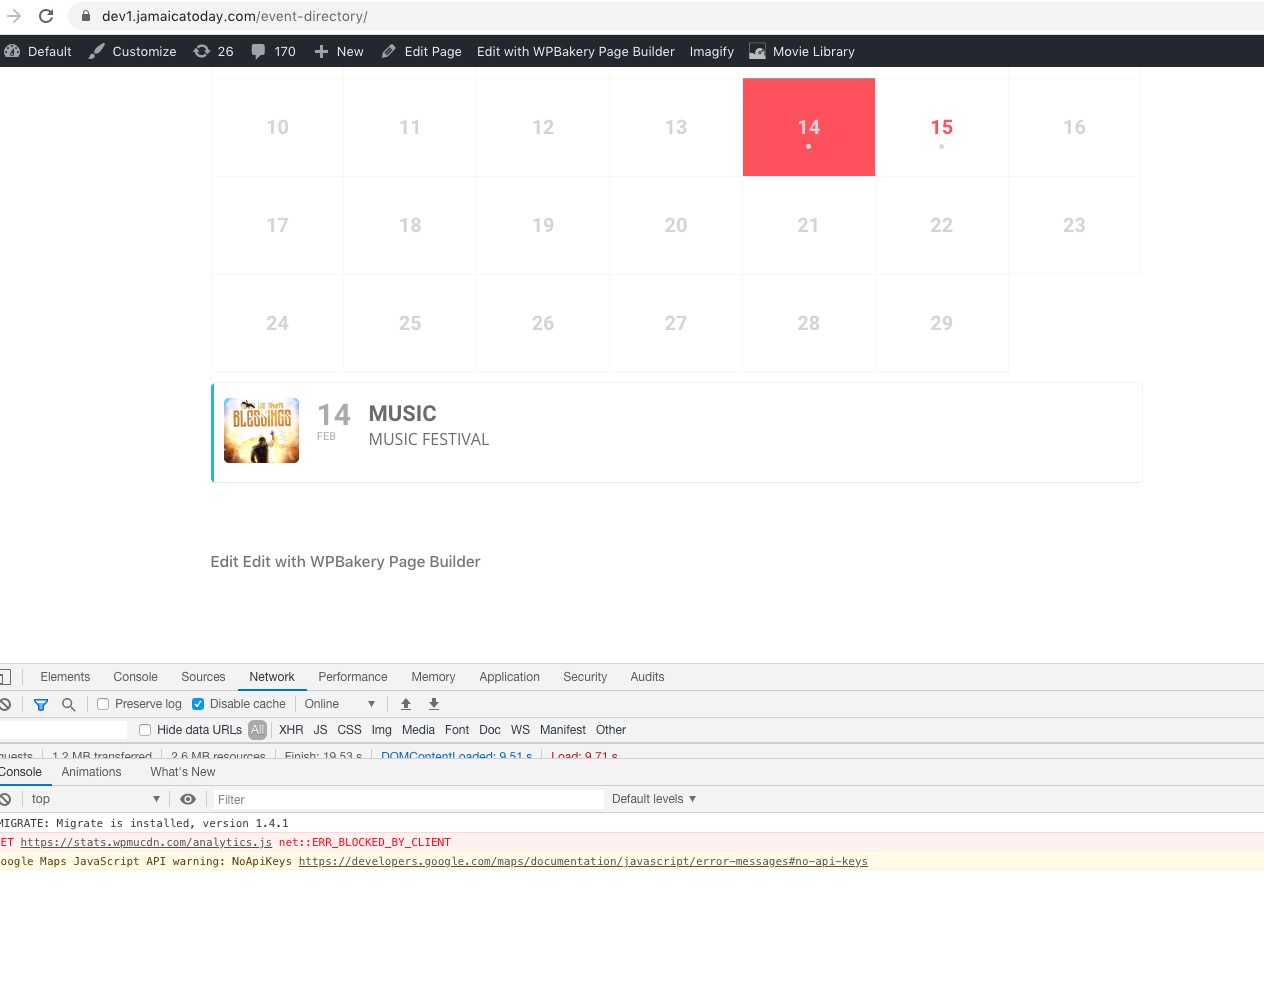Toggle the network filter funnel icon
Image resolution: width=1264 pixels, height=990 pixels.
click(x=41, y=705)
